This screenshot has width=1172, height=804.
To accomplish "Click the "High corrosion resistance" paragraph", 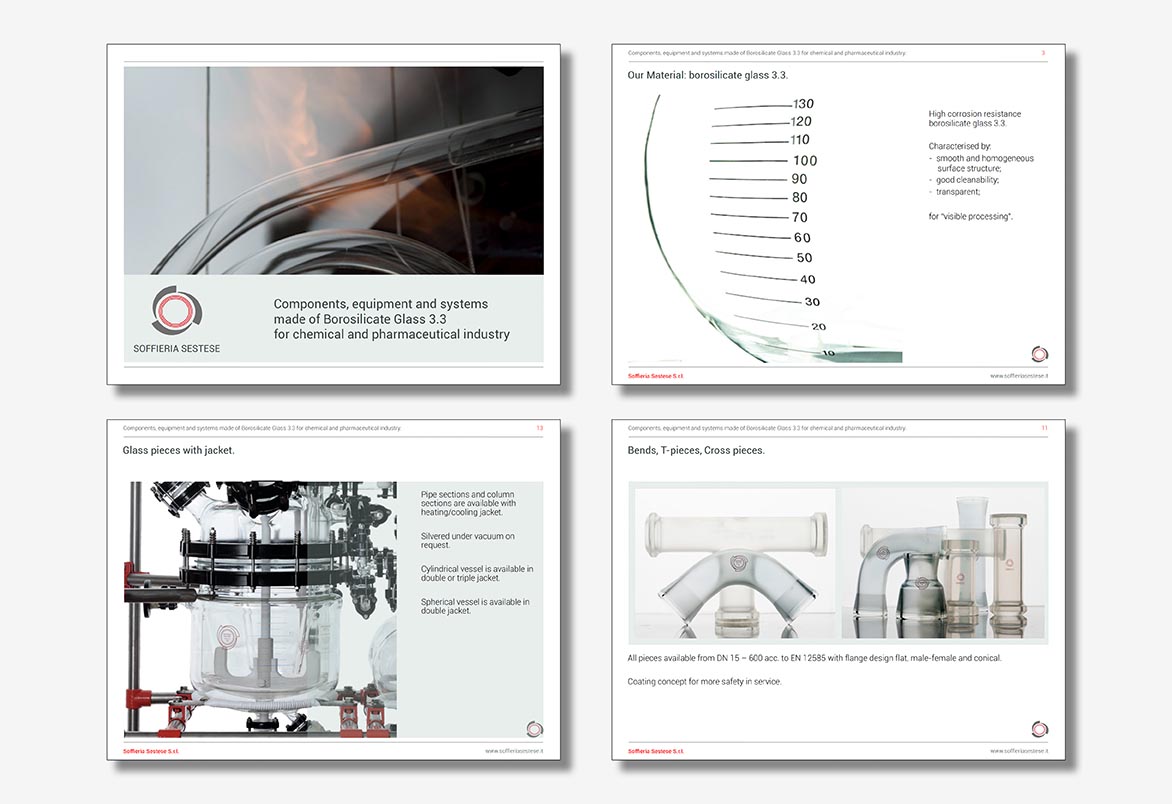I will click(975, 118).
